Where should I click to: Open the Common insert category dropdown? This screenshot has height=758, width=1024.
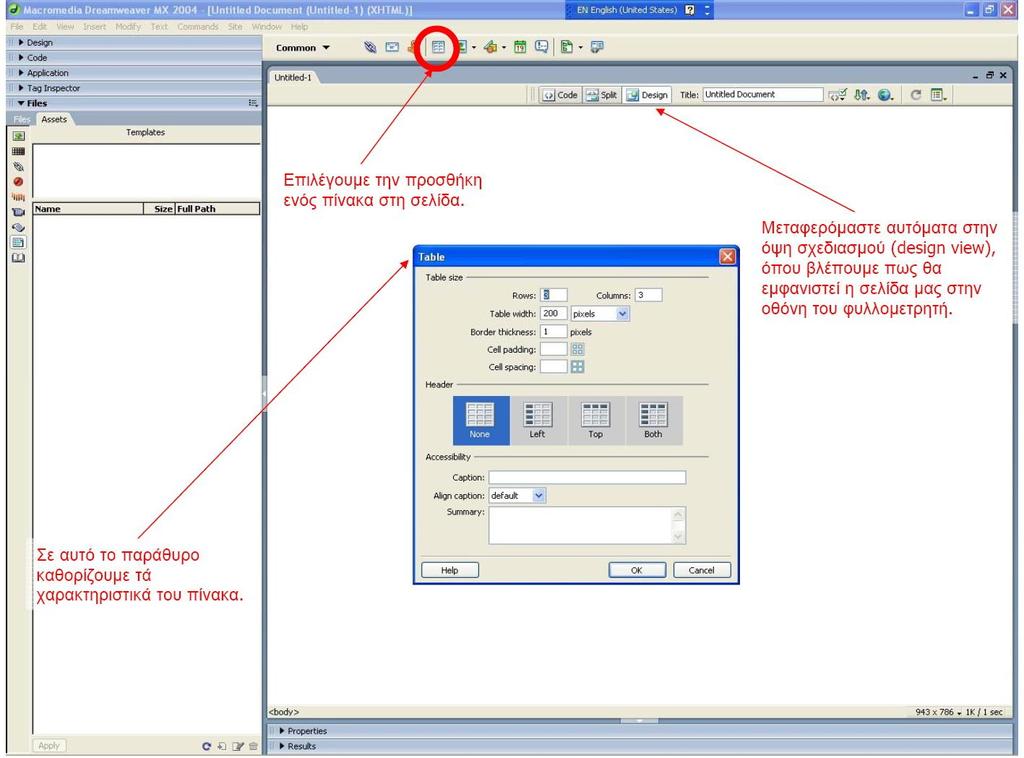tap(302, 48)
